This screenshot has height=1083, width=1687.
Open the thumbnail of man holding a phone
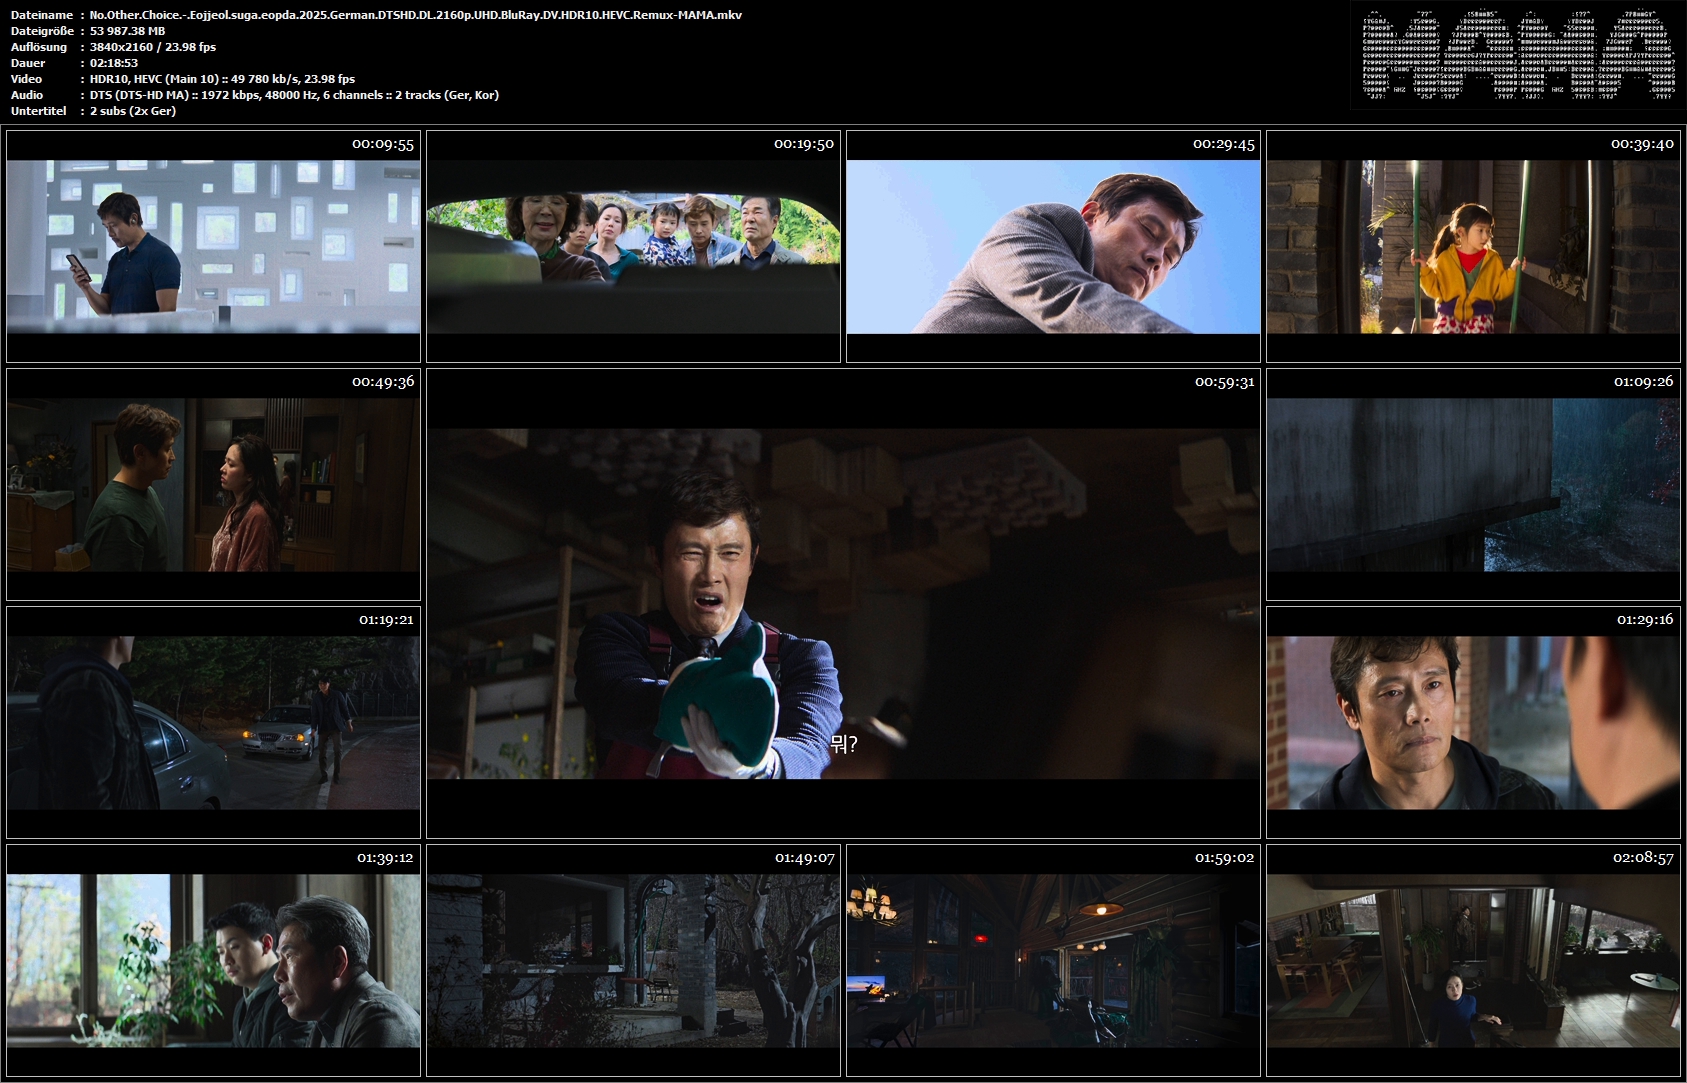(x=213, y=247)
